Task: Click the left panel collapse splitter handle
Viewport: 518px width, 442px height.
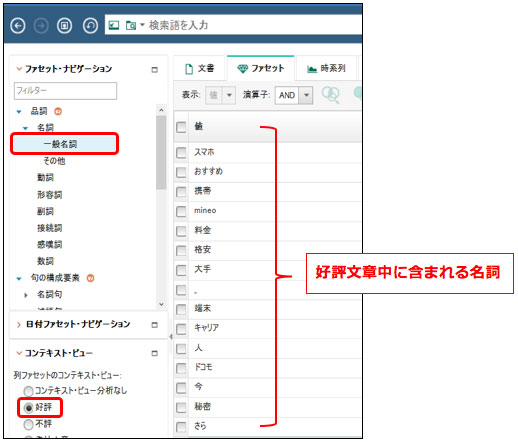Action: pos(171,337)
